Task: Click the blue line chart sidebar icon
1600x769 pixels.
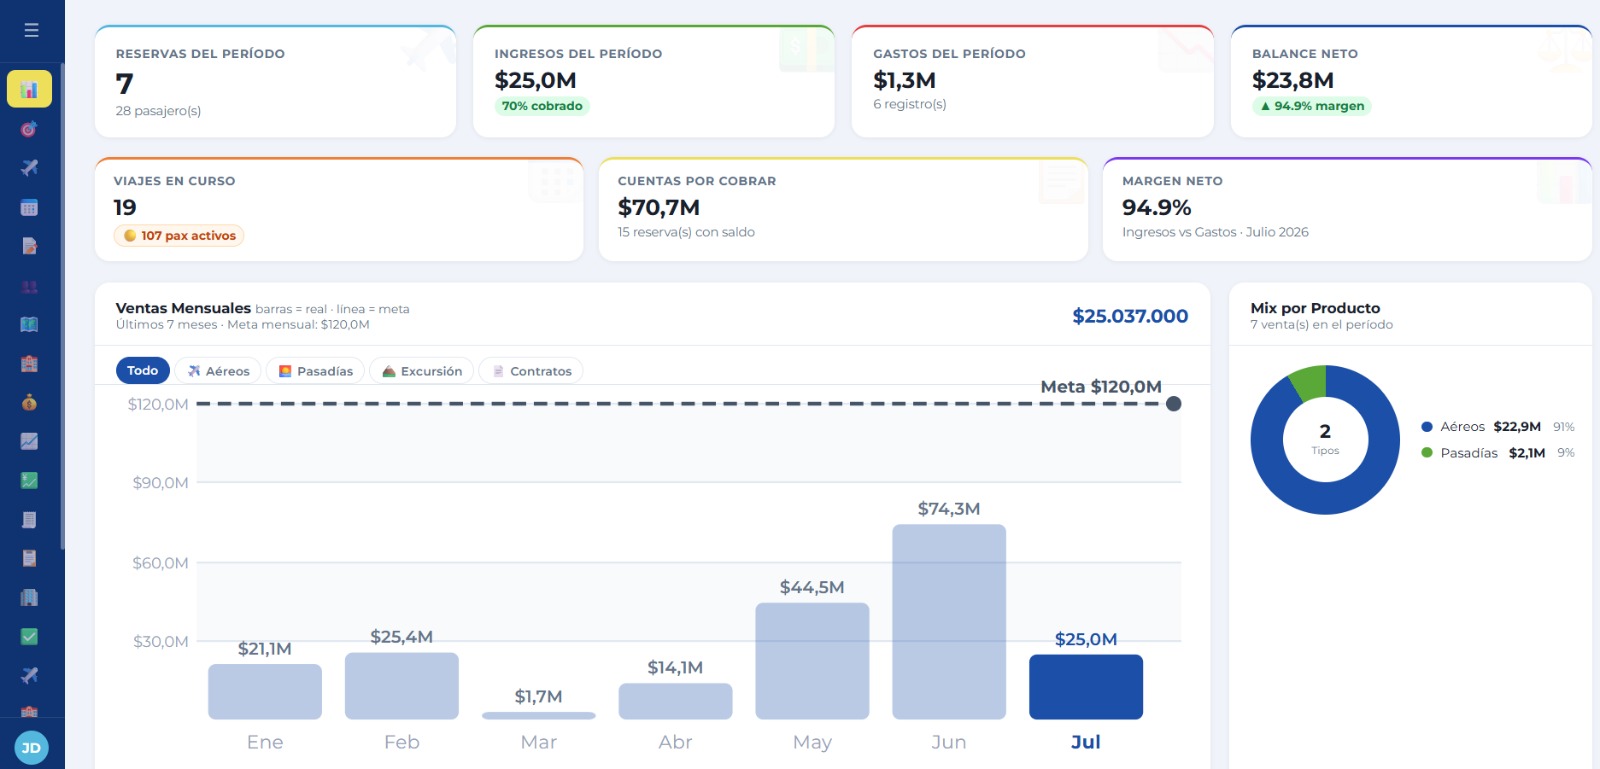Action: point(29,441)
